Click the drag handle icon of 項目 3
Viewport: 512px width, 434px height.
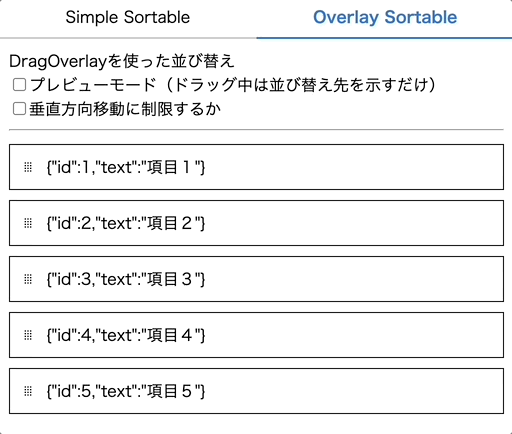coord(28,279)
